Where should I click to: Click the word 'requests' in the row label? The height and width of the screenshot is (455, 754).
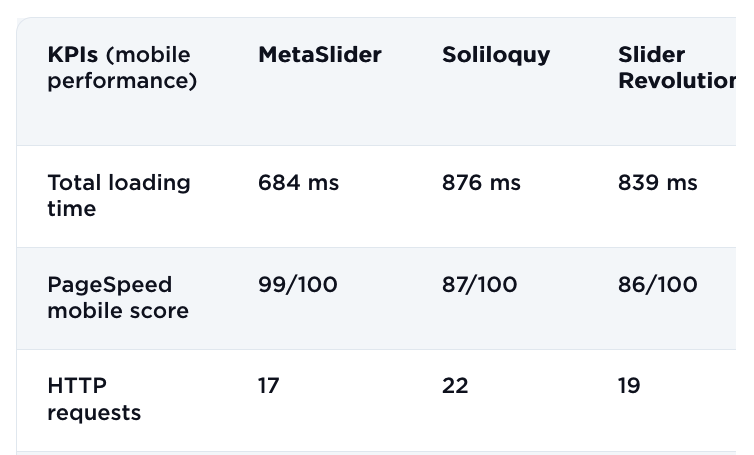pyautogui.click(x=94, y=412)
